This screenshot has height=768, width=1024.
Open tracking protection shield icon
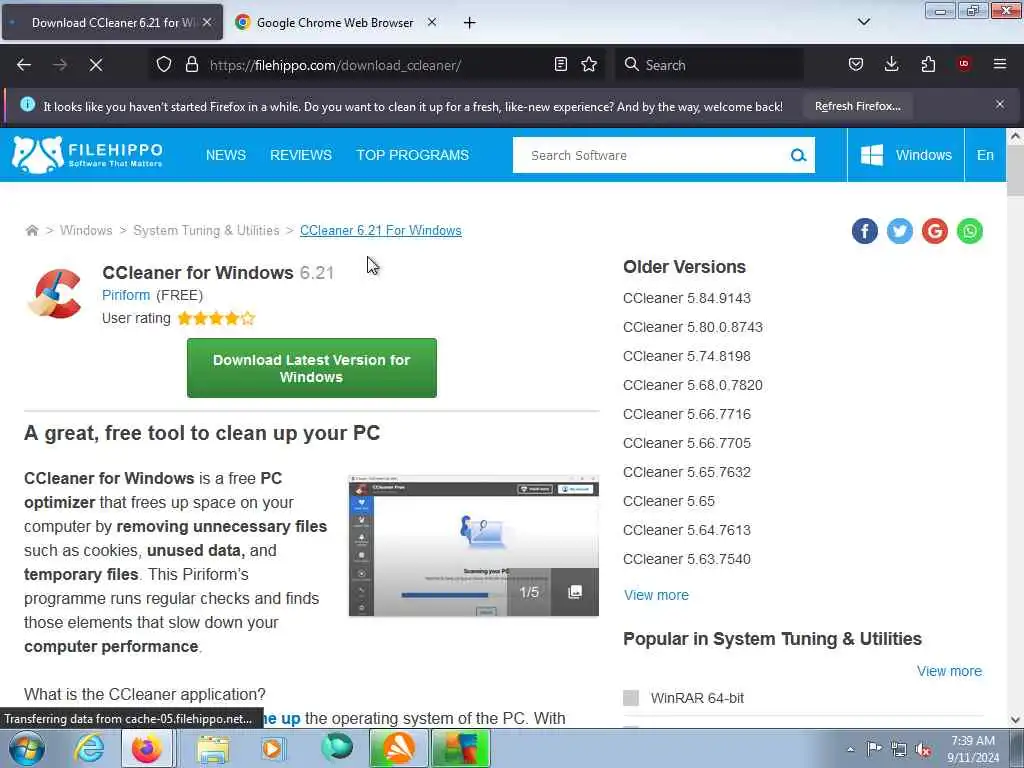pyautogui.click(x=164, y=65)
